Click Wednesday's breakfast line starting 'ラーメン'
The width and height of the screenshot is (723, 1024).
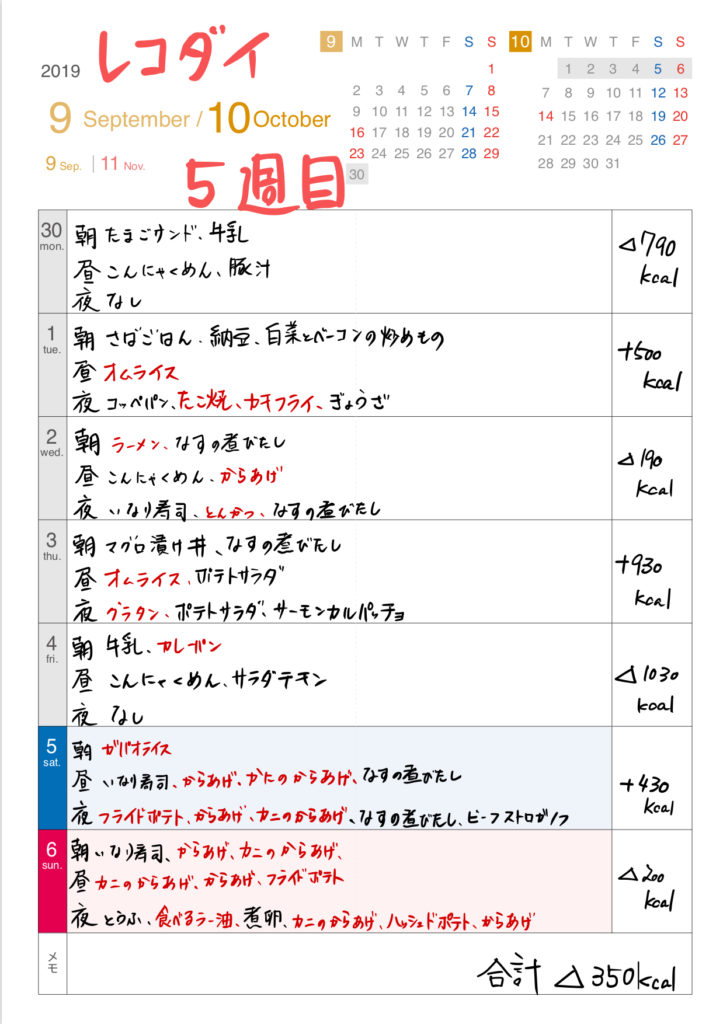[x=198, y=443]
